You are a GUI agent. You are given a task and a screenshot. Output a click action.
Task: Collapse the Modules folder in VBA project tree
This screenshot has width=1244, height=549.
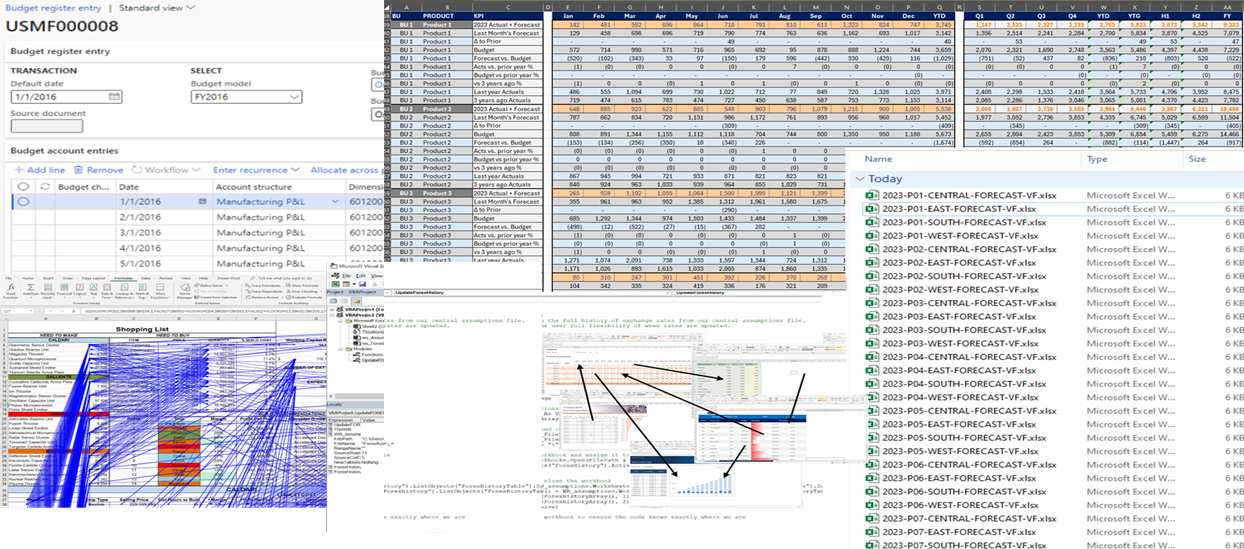coord(340,349)
